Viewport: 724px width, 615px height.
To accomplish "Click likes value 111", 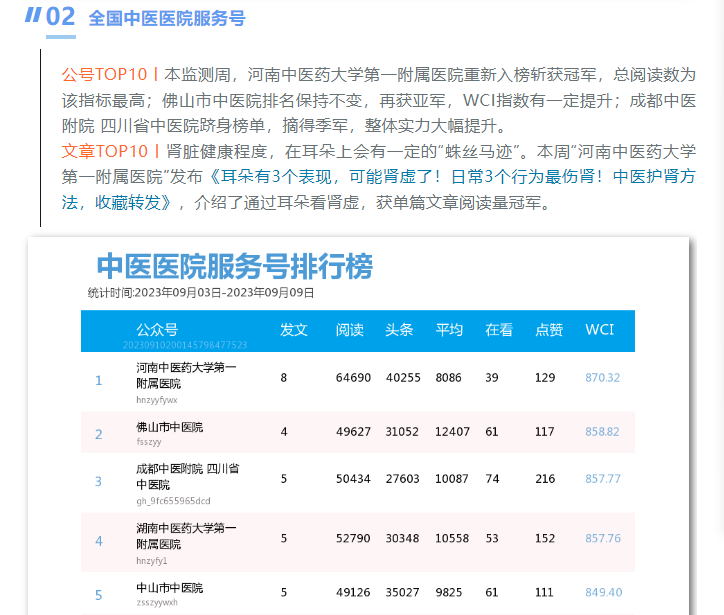I will (x=544, y=592).
